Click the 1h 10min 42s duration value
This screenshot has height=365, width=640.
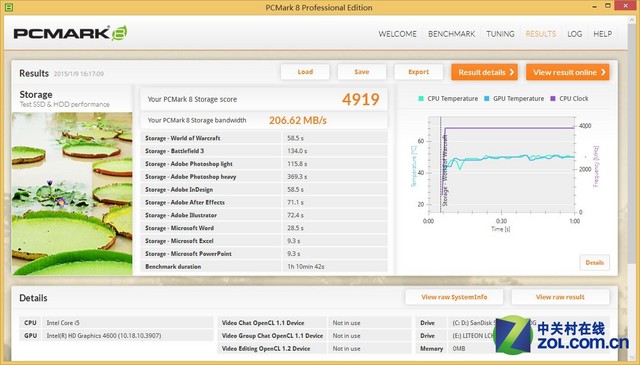coord(306,267)
